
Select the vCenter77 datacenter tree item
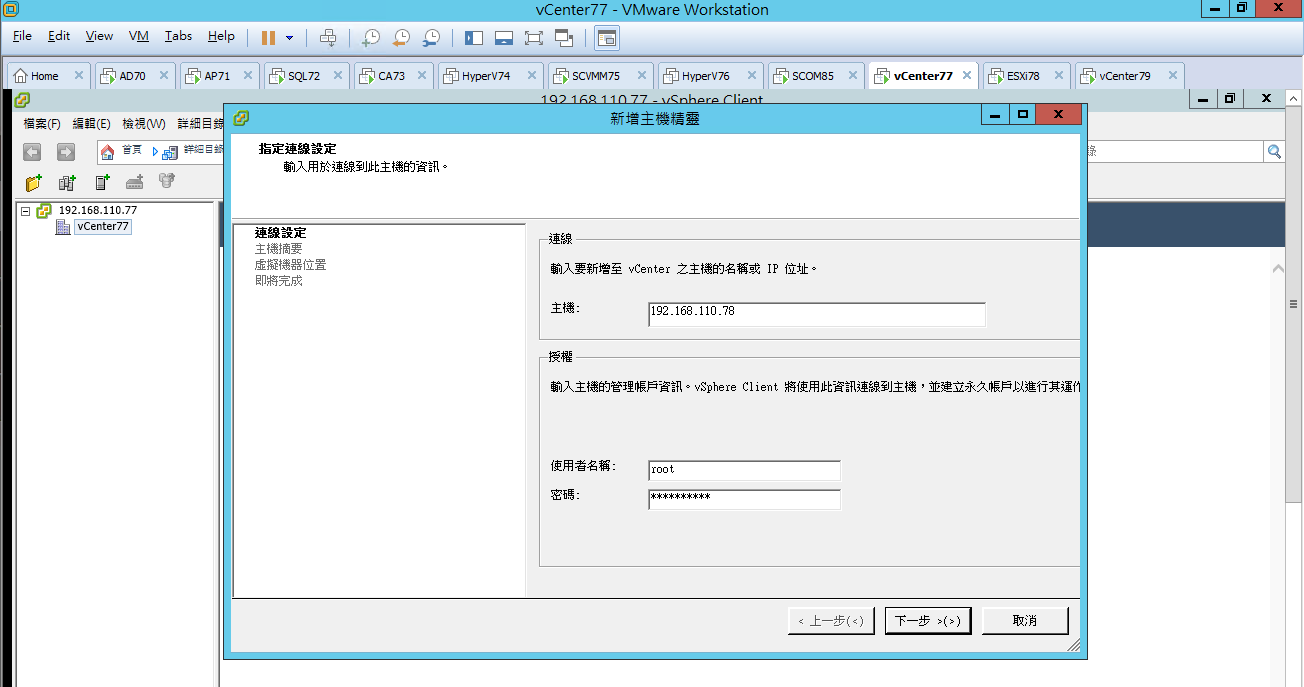coord(103,227)
